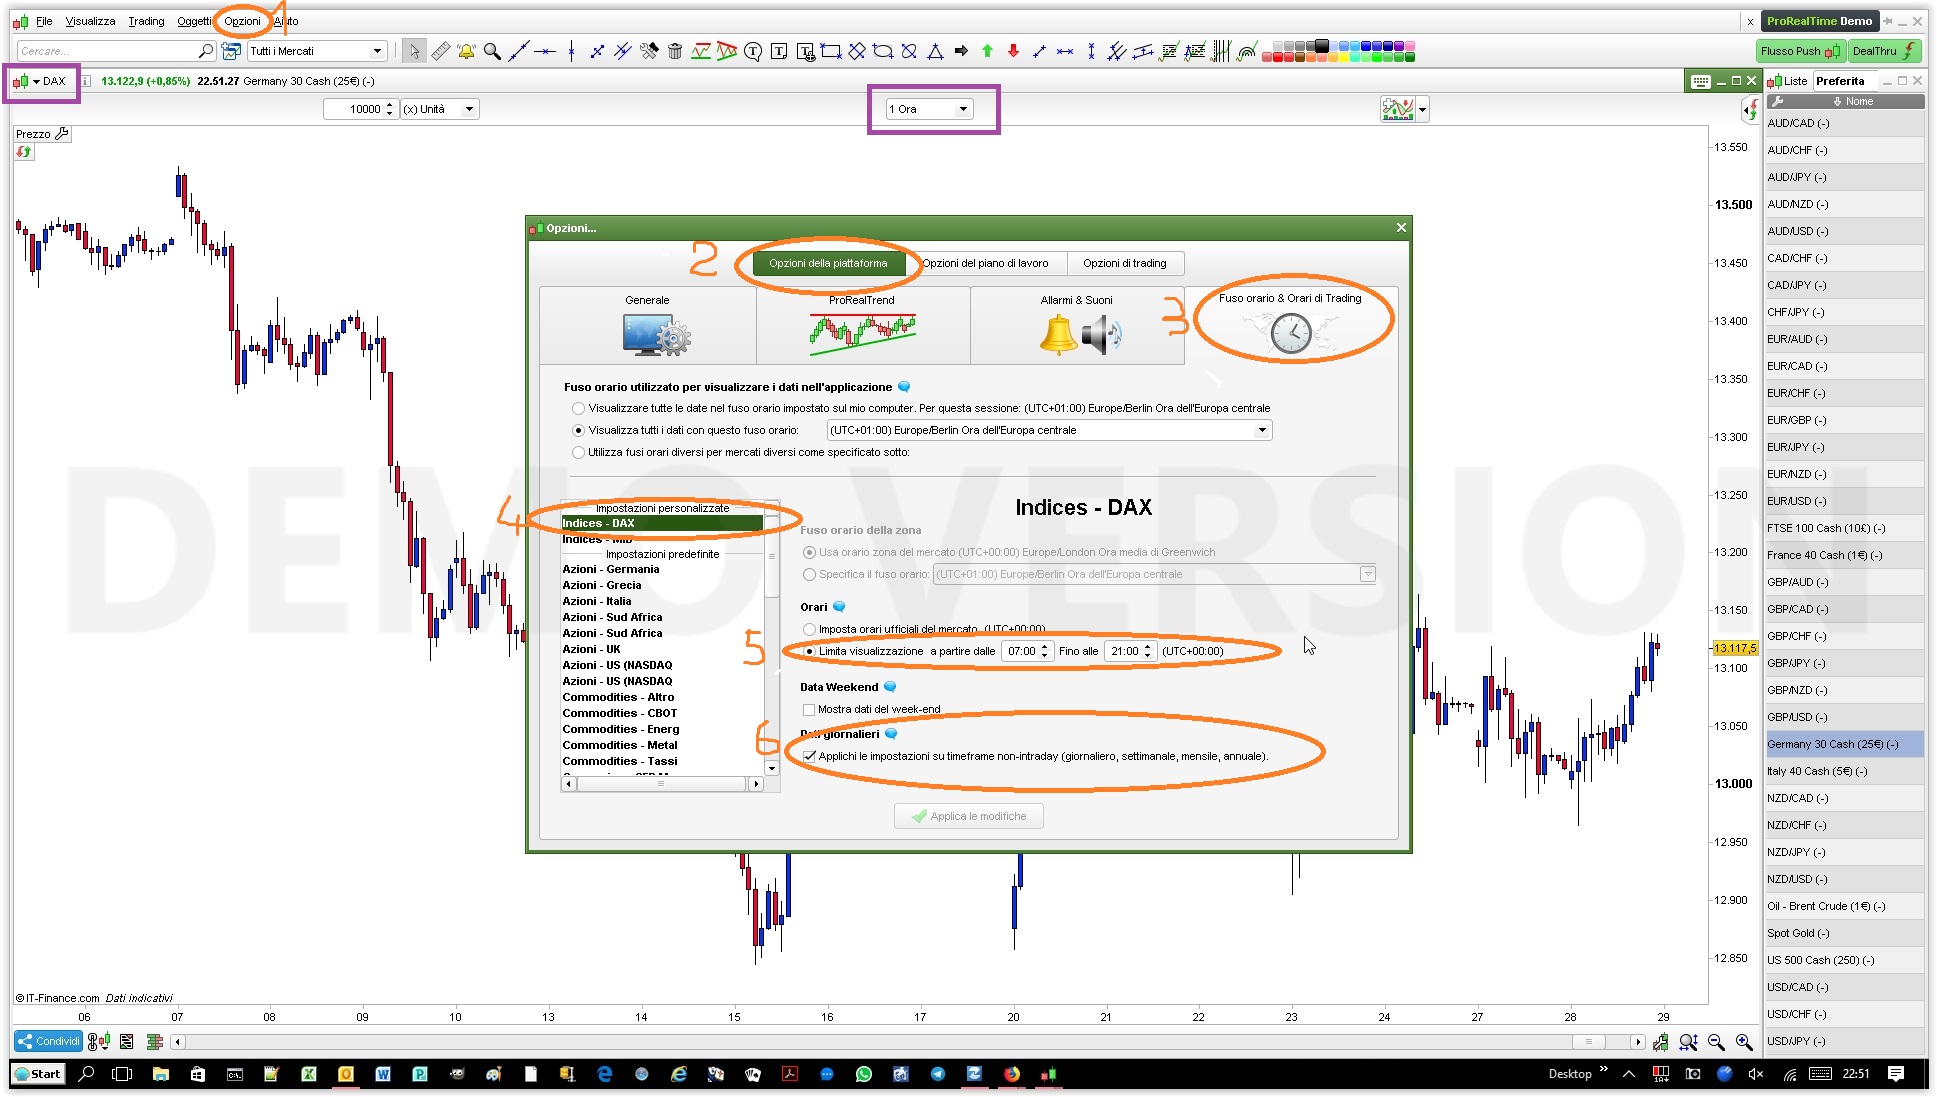Click the alarm bell icon in toolbar

pos(466,51)
